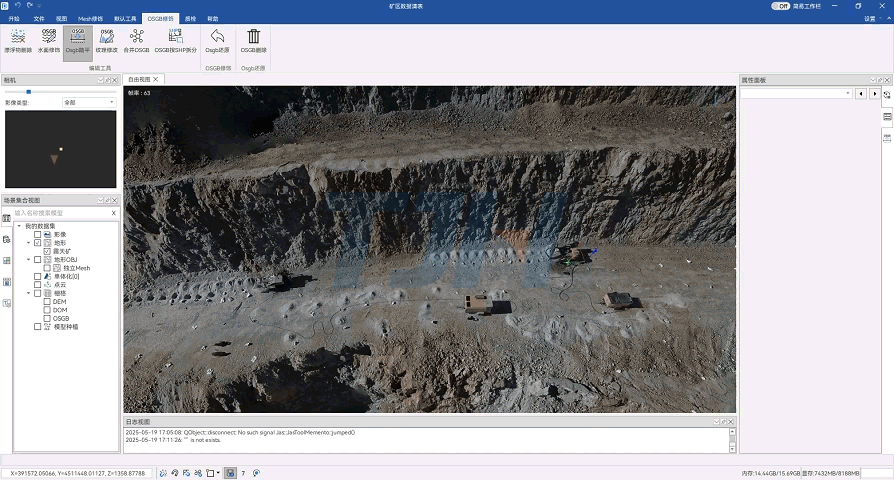Click the camera panel slider handle
This screenshot has height=480, width=894.
point(28,92)
